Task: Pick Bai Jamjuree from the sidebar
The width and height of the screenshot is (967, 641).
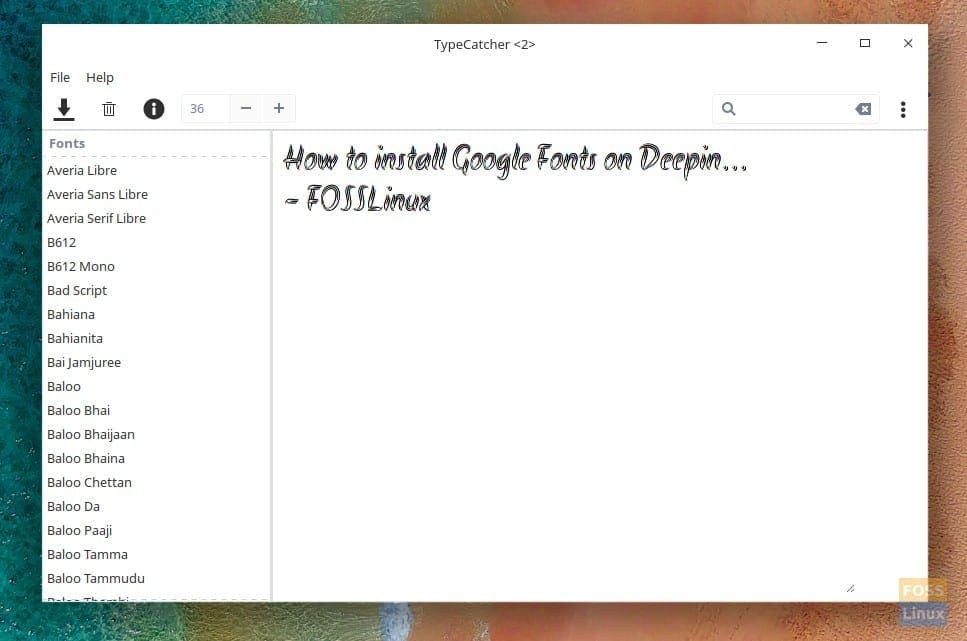Action: 84,362
